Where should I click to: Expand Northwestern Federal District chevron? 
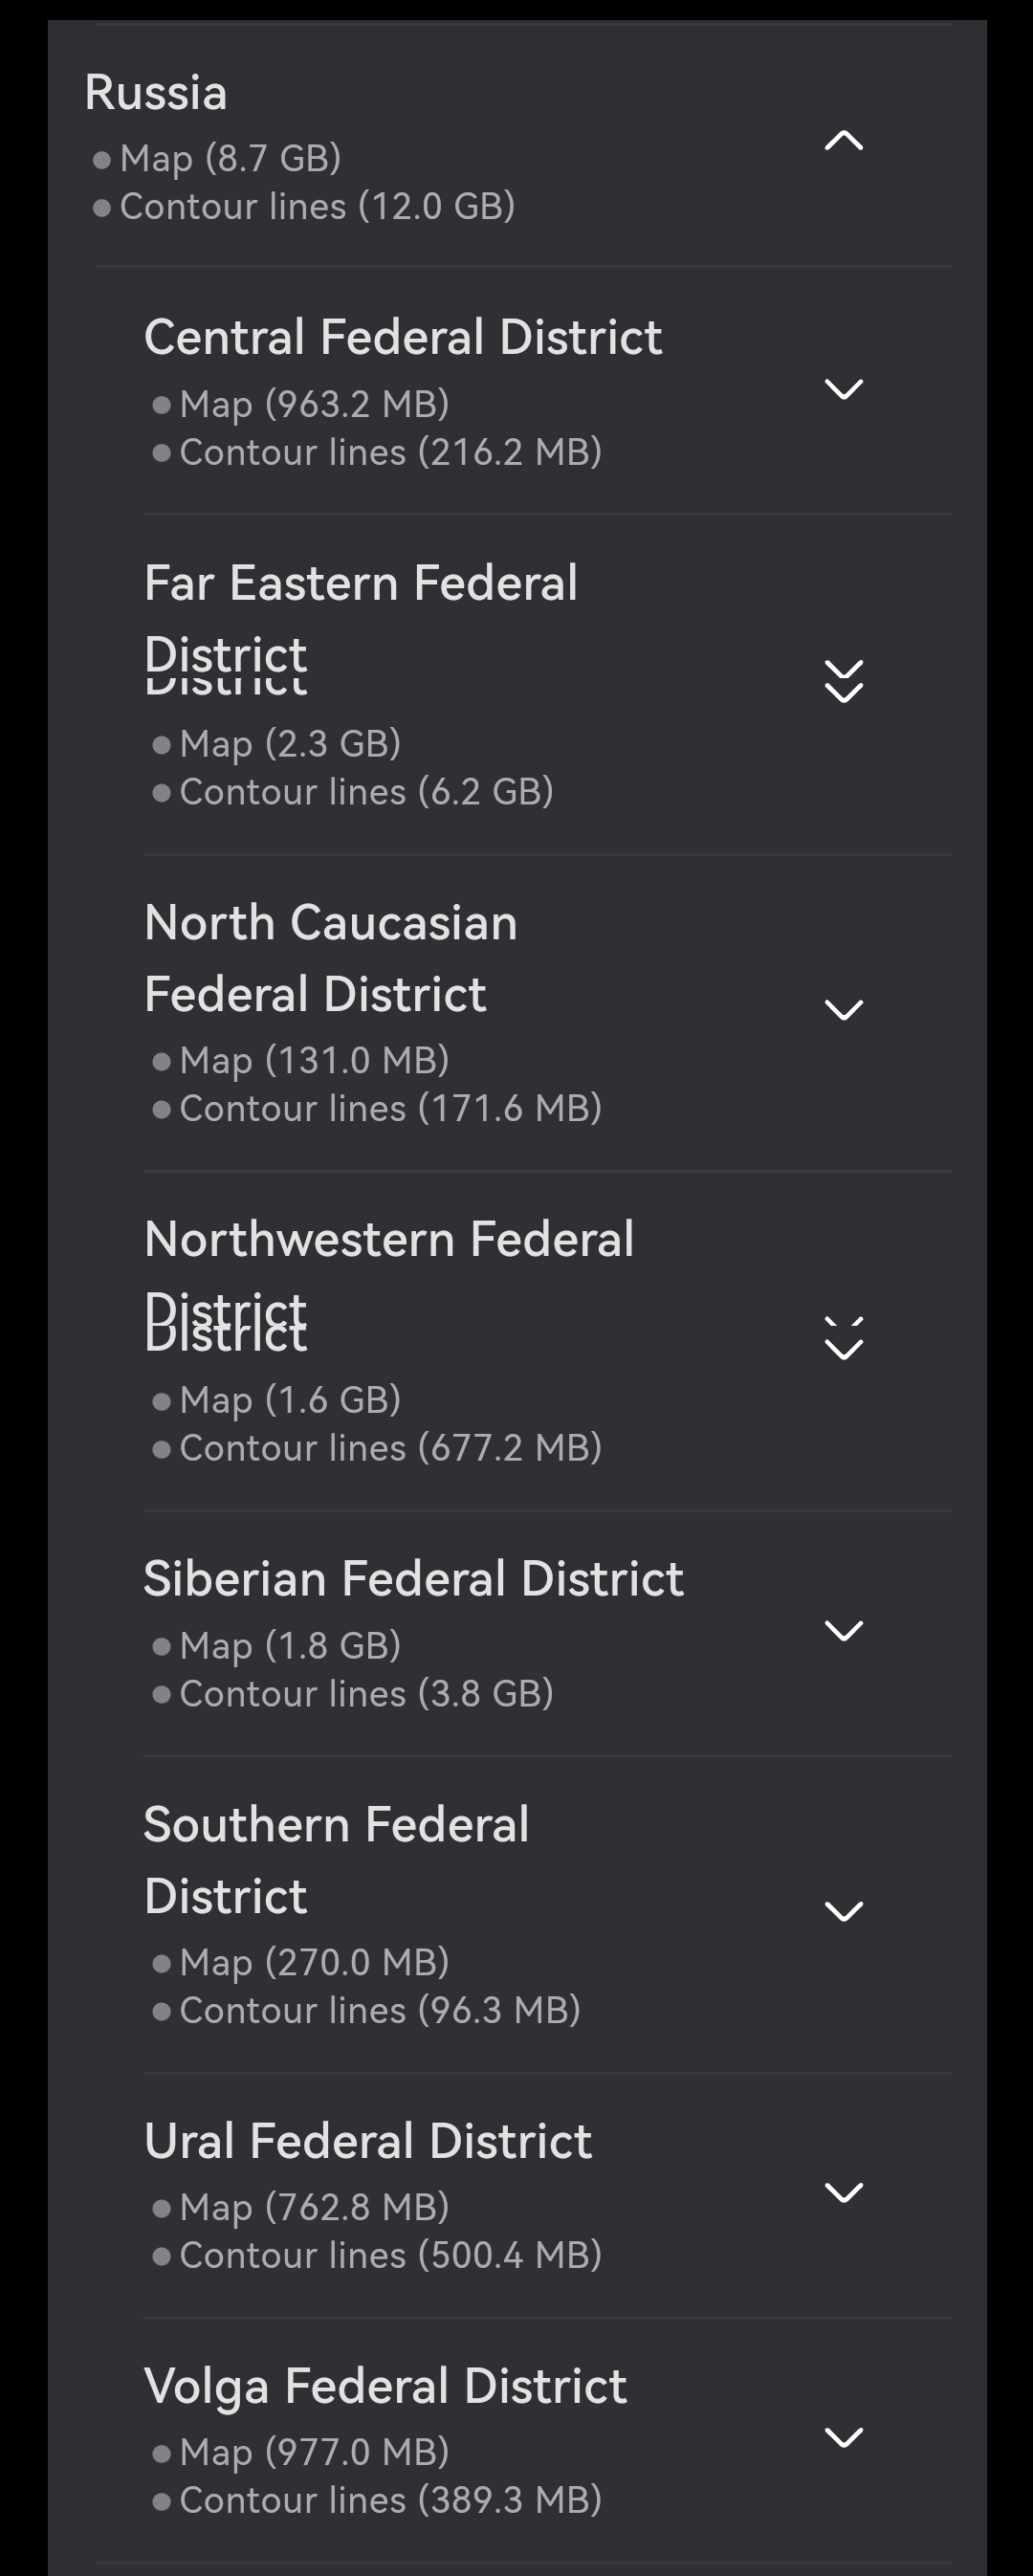[x=843, y=1340]
